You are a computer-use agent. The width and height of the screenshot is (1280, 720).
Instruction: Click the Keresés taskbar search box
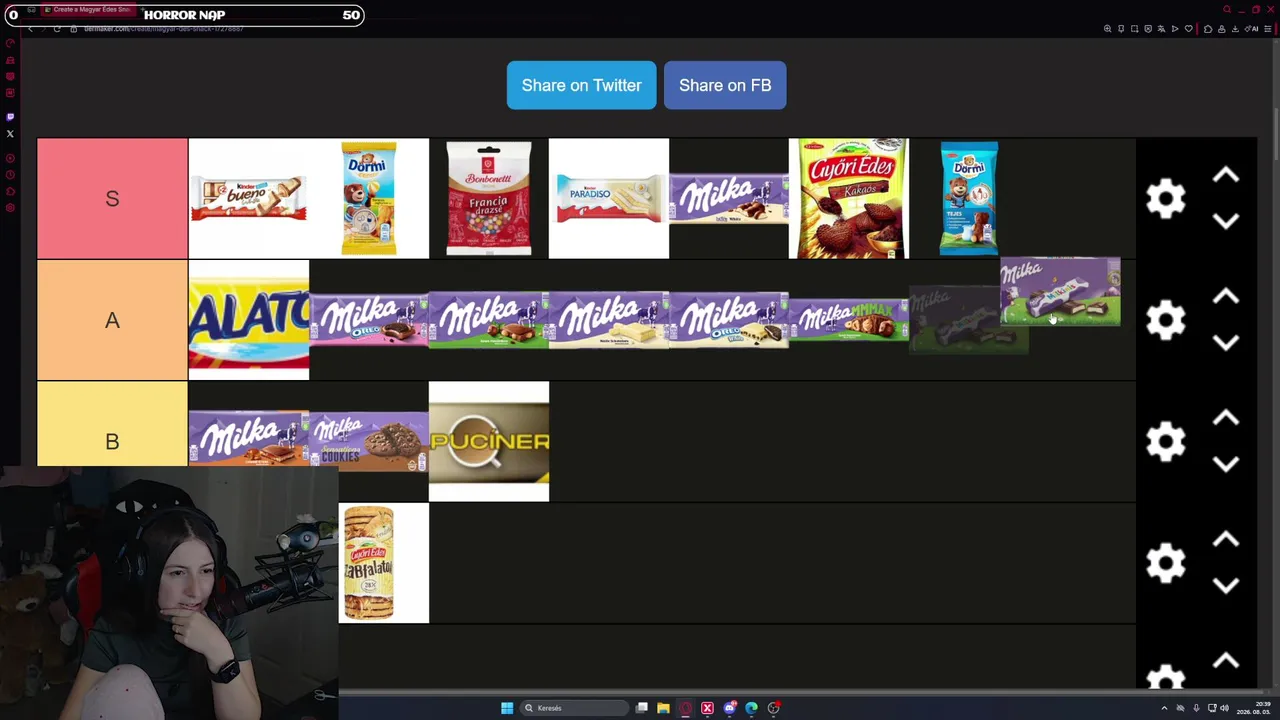(574, 708)
